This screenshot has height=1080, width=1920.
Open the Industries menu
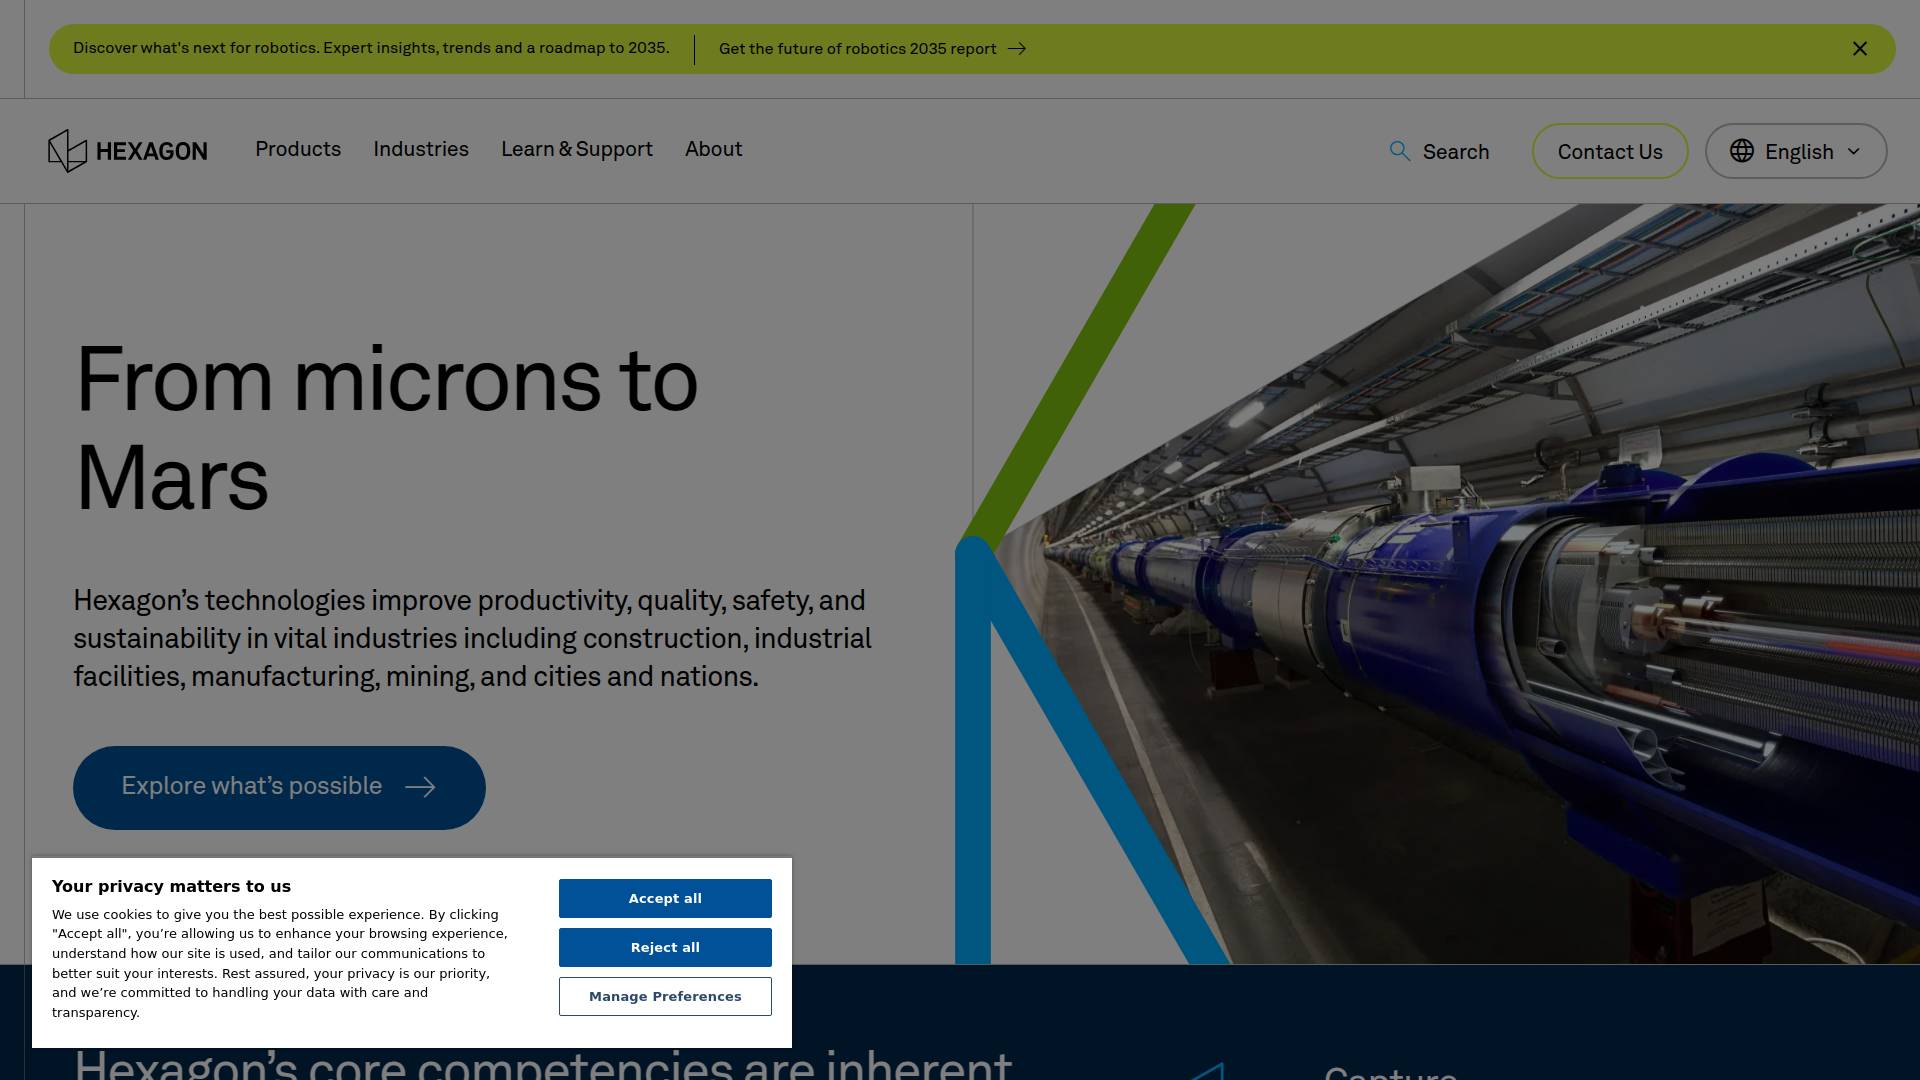pyautogui.click(x=421, y=149)
